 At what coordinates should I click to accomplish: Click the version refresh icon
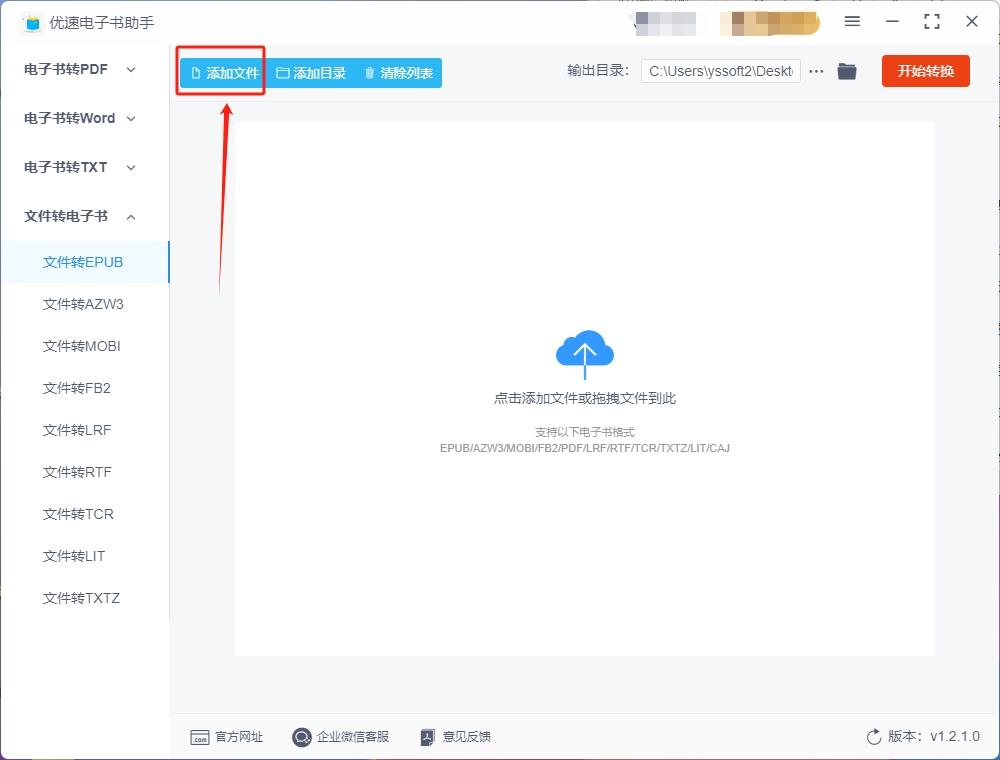click(x=874, y=737)
